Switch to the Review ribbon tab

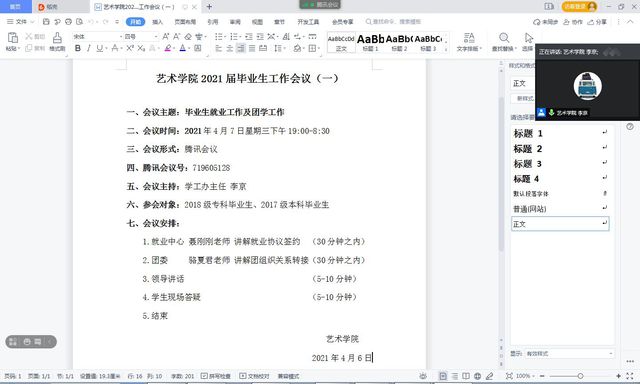tap(235, 22)
